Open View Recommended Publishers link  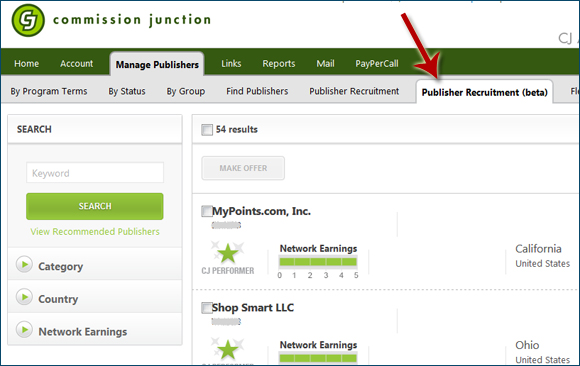point(95,232)
